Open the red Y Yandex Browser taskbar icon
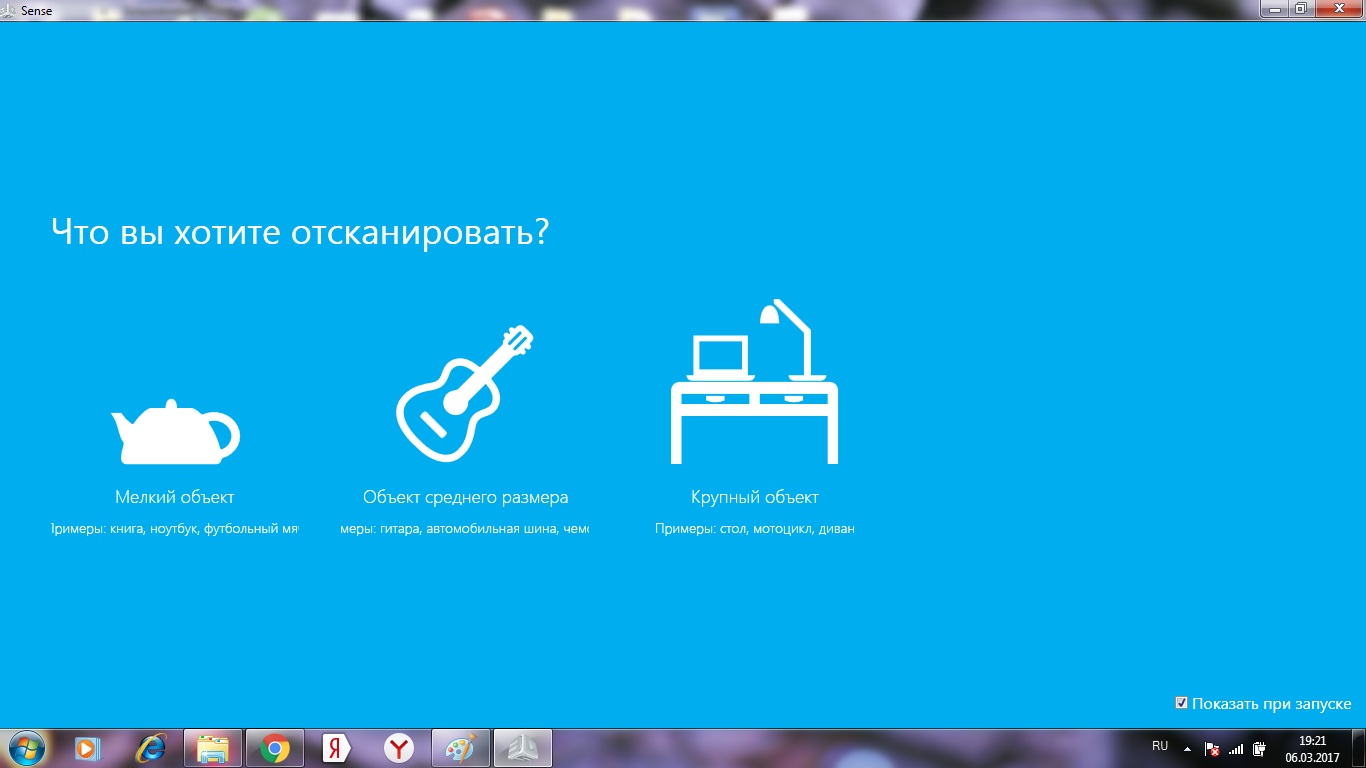 [x=399, y=748]
